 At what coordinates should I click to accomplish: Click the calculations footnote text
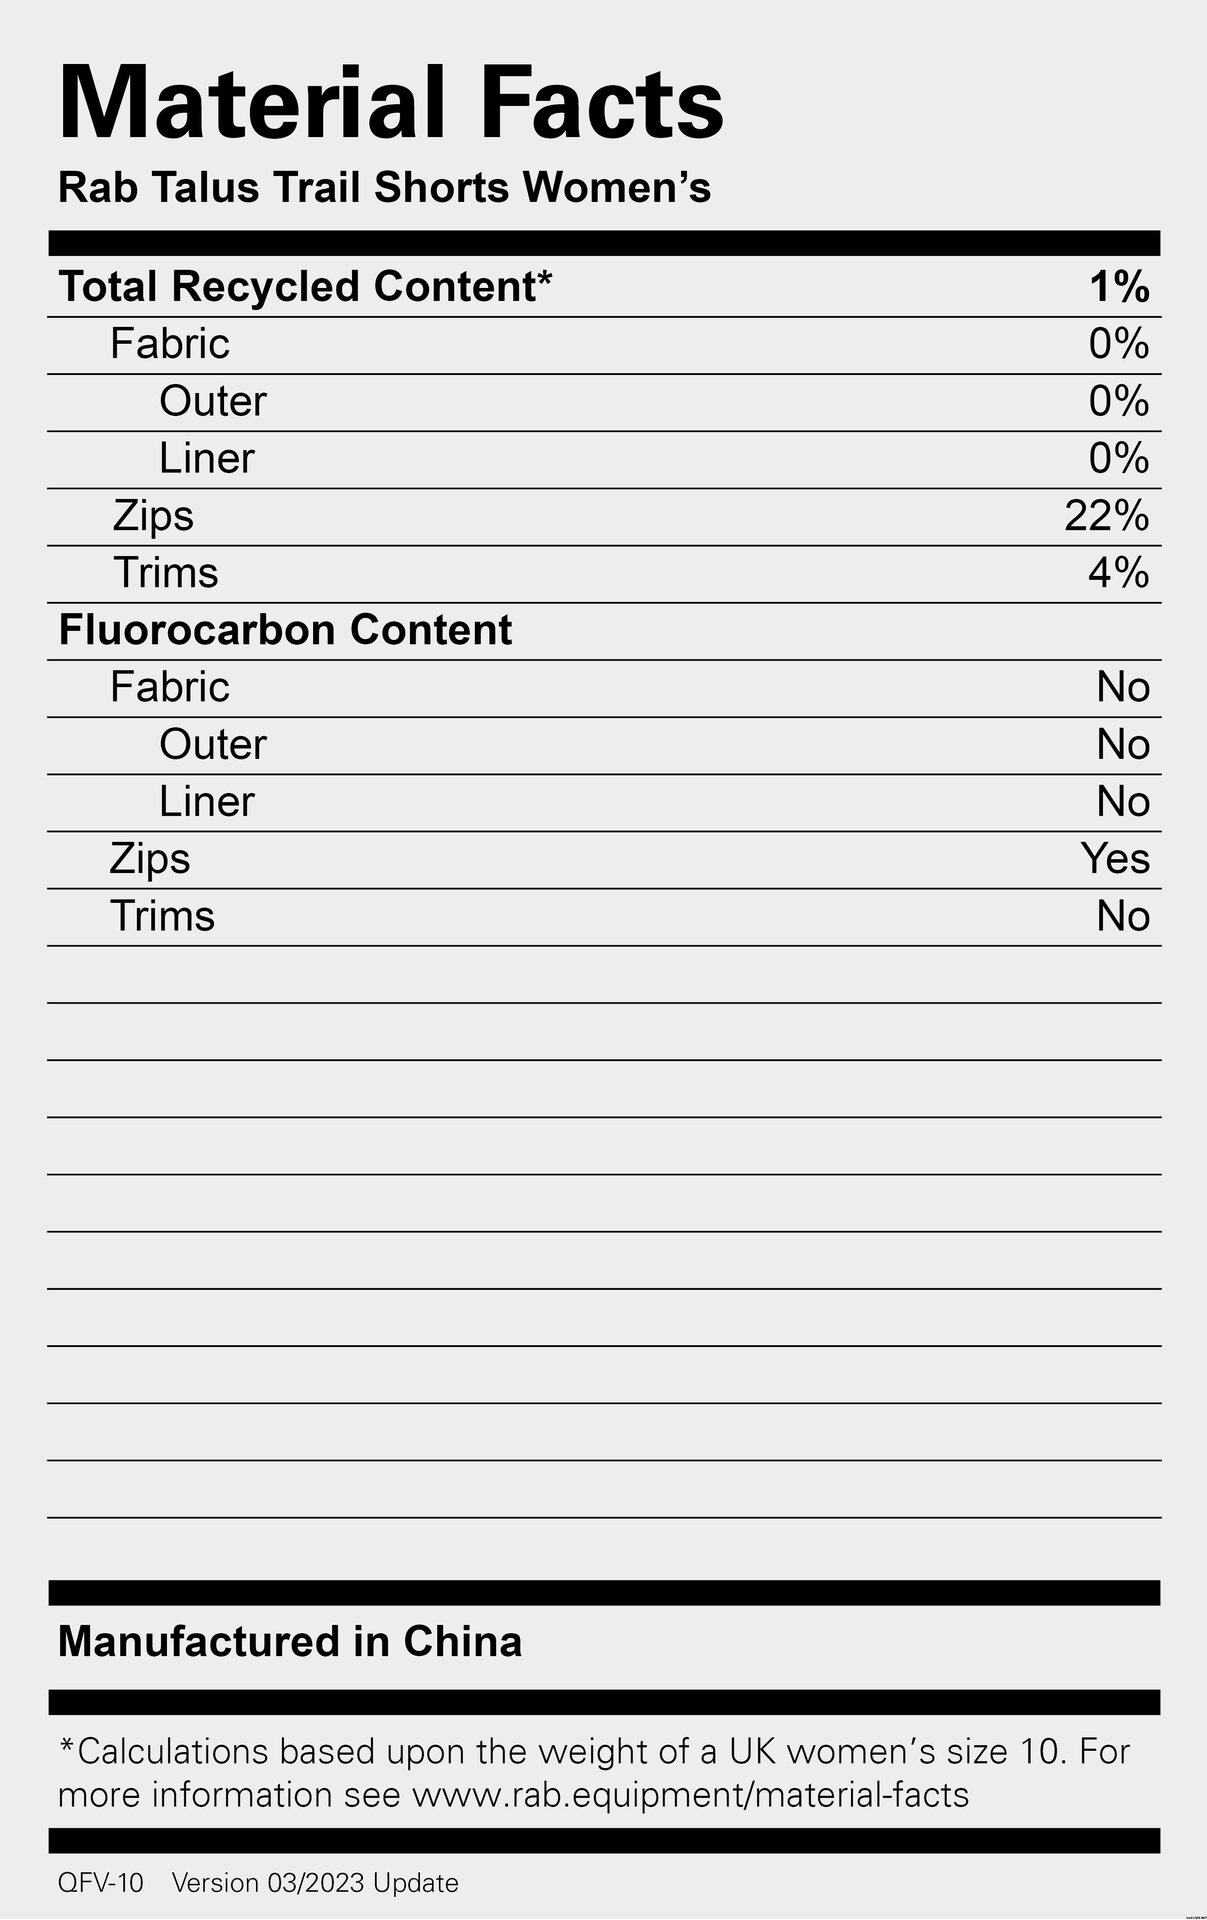pos(594,1773)
